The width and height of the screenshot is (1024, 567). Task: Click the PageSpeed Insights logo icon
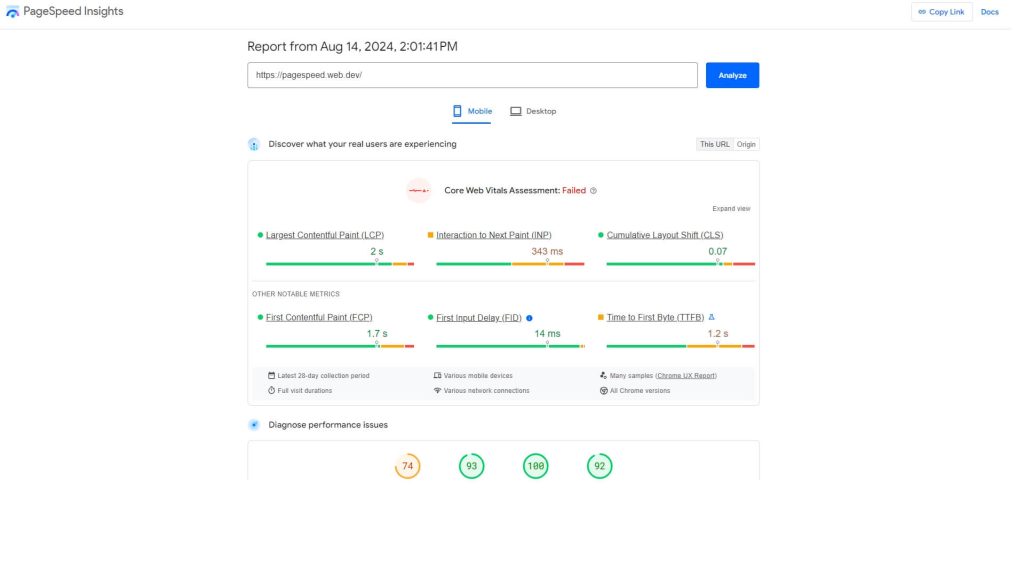[12, 12]
